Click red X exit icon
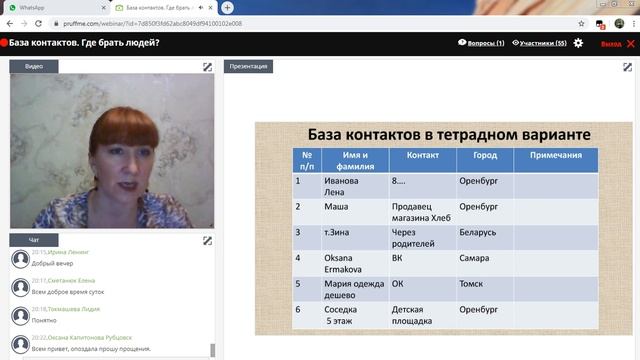 631,43
